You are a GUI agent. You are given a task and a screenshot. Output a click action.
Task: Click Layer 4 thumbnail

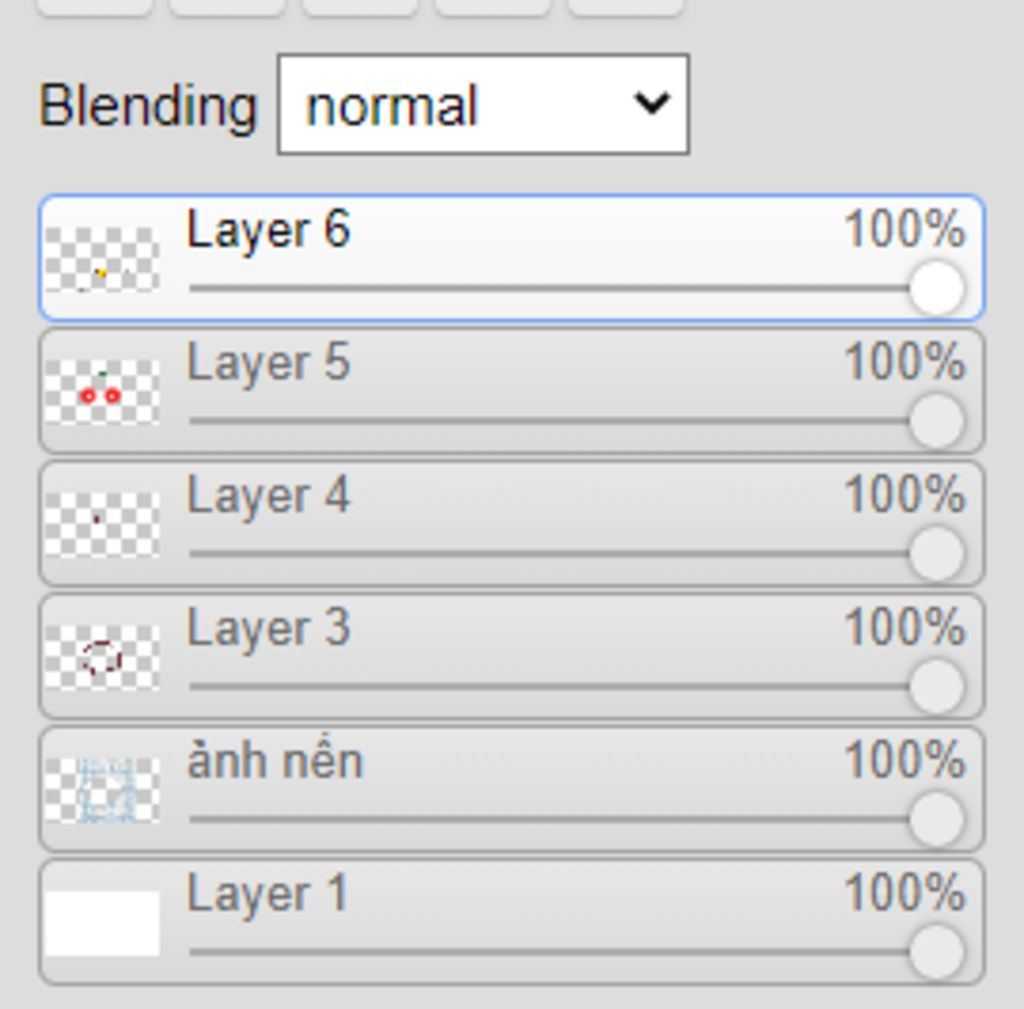tap(102, 525)
